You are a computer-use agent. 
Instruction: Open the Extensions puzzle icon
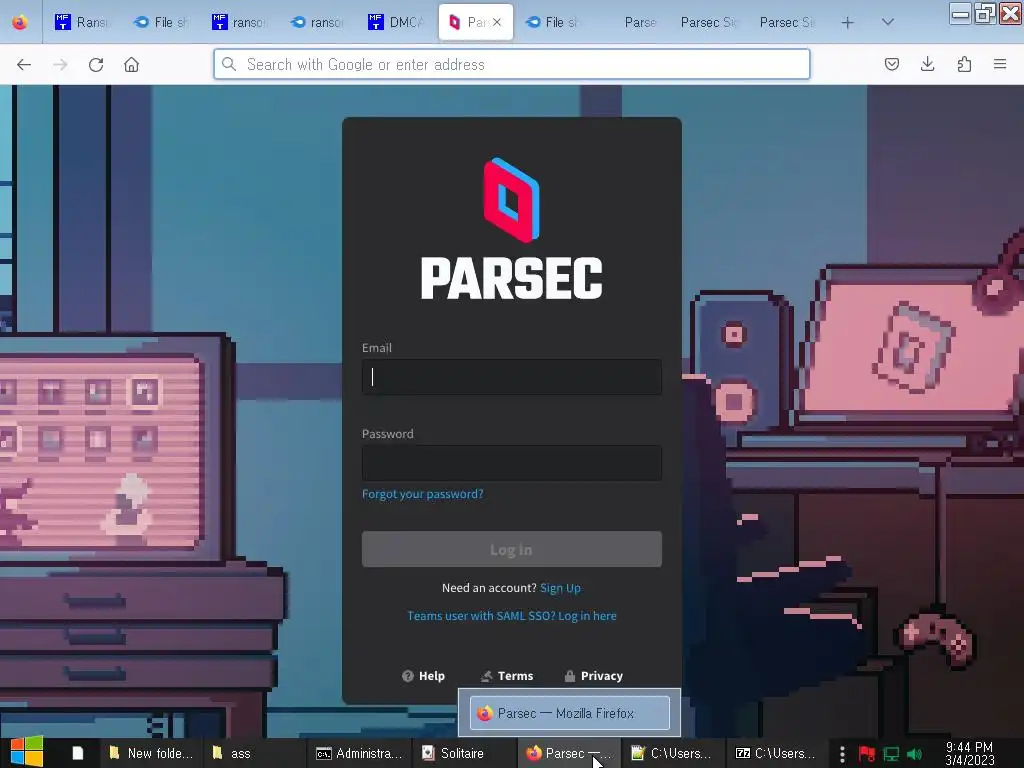point(964,64)
